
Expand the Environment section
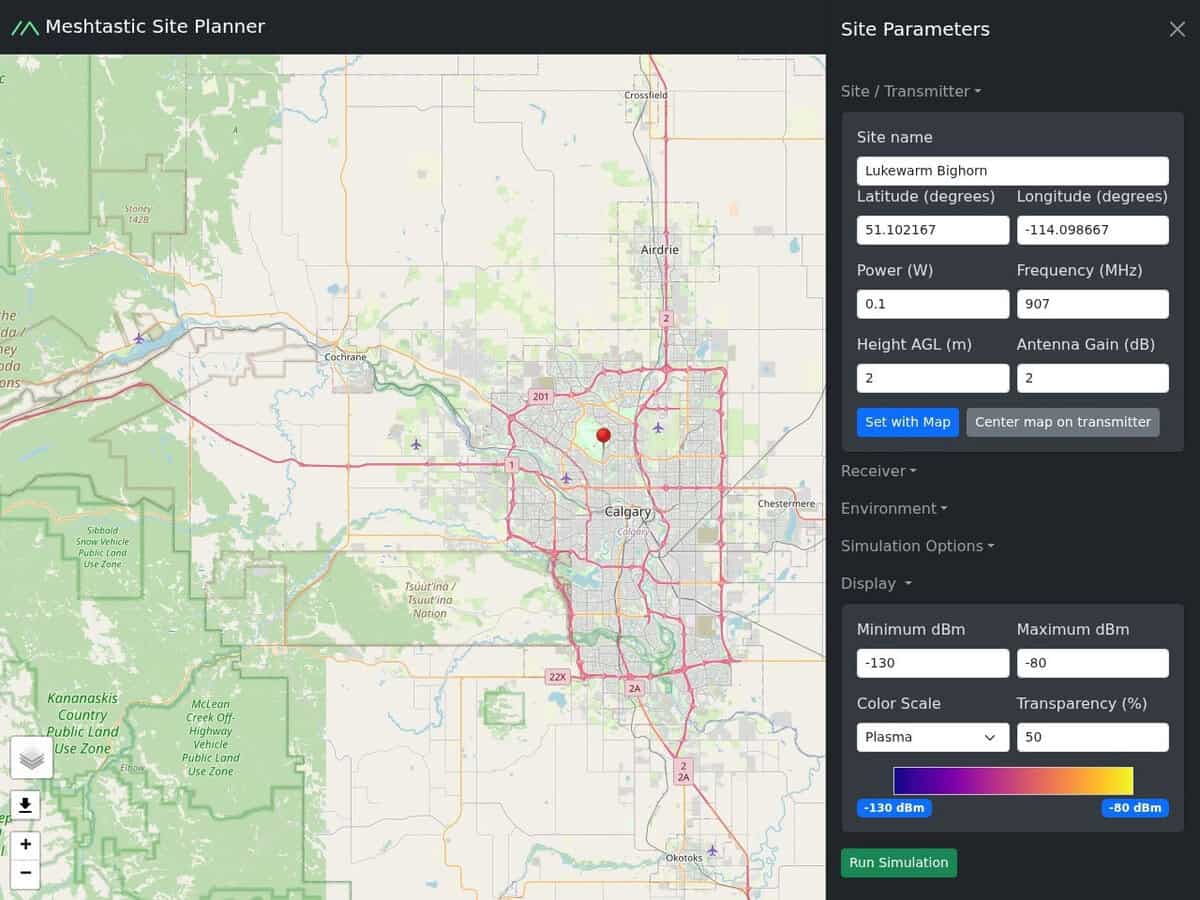coord(894,509)
